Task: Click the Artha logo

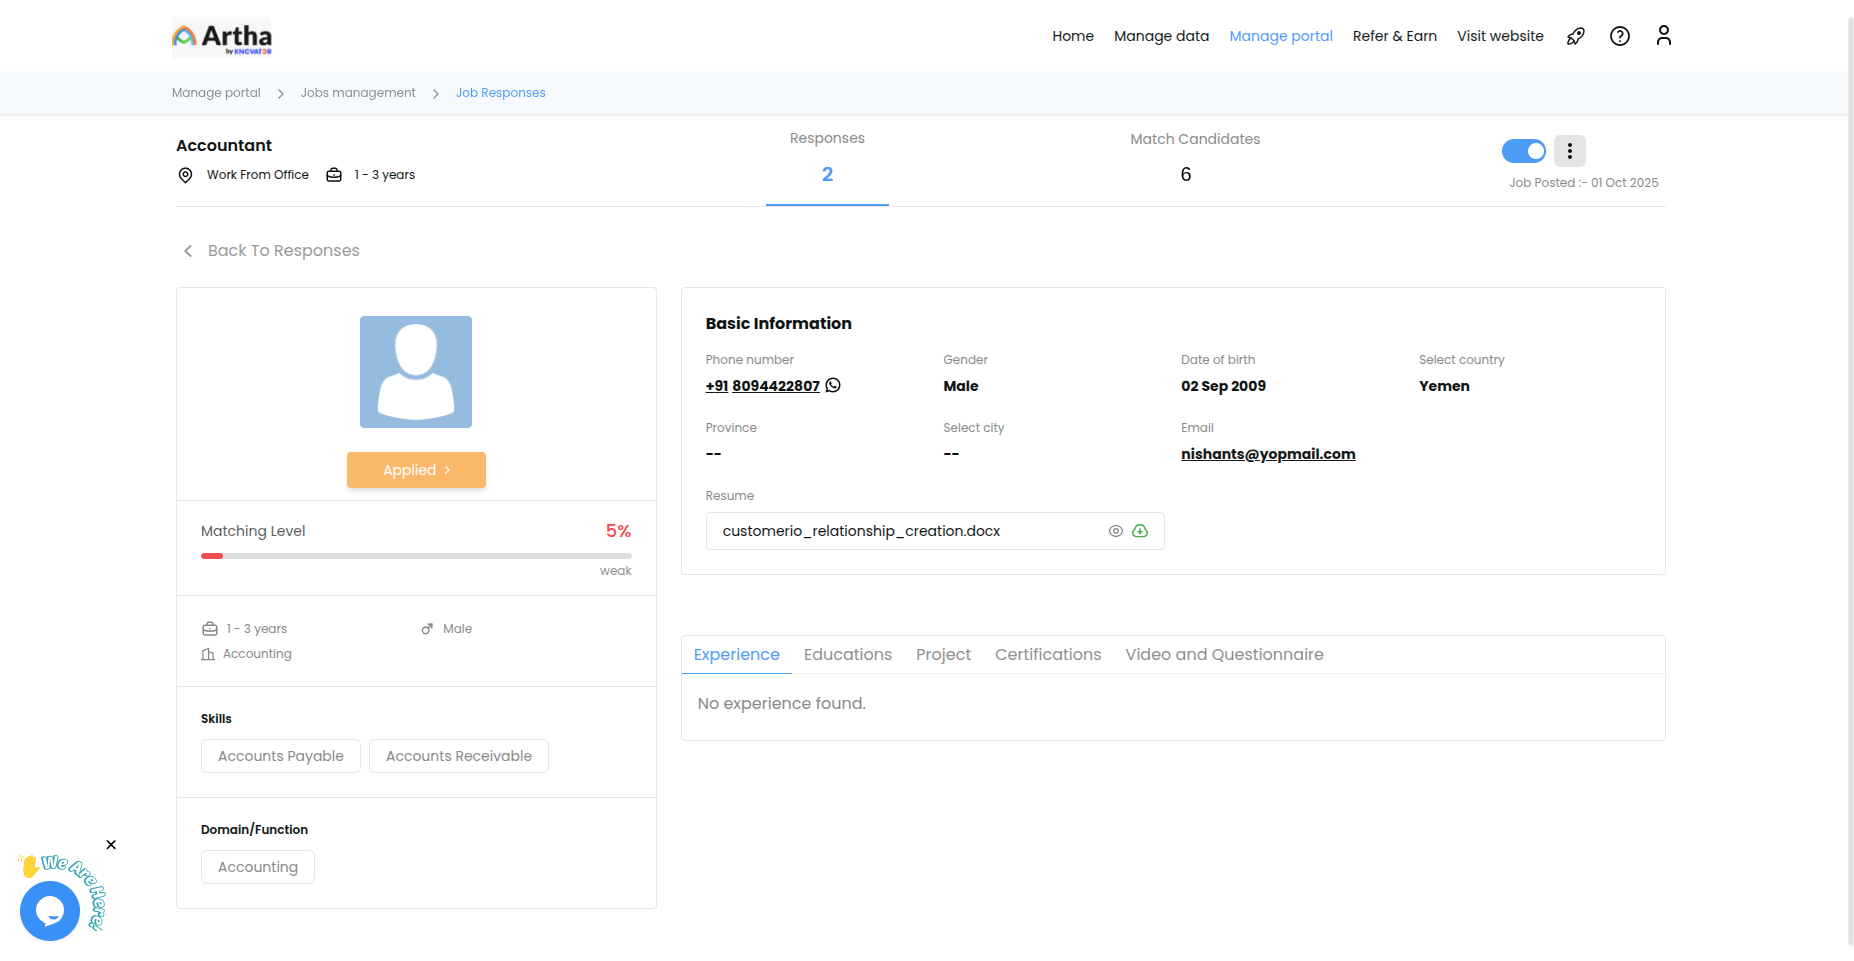Action: point(222,37)
